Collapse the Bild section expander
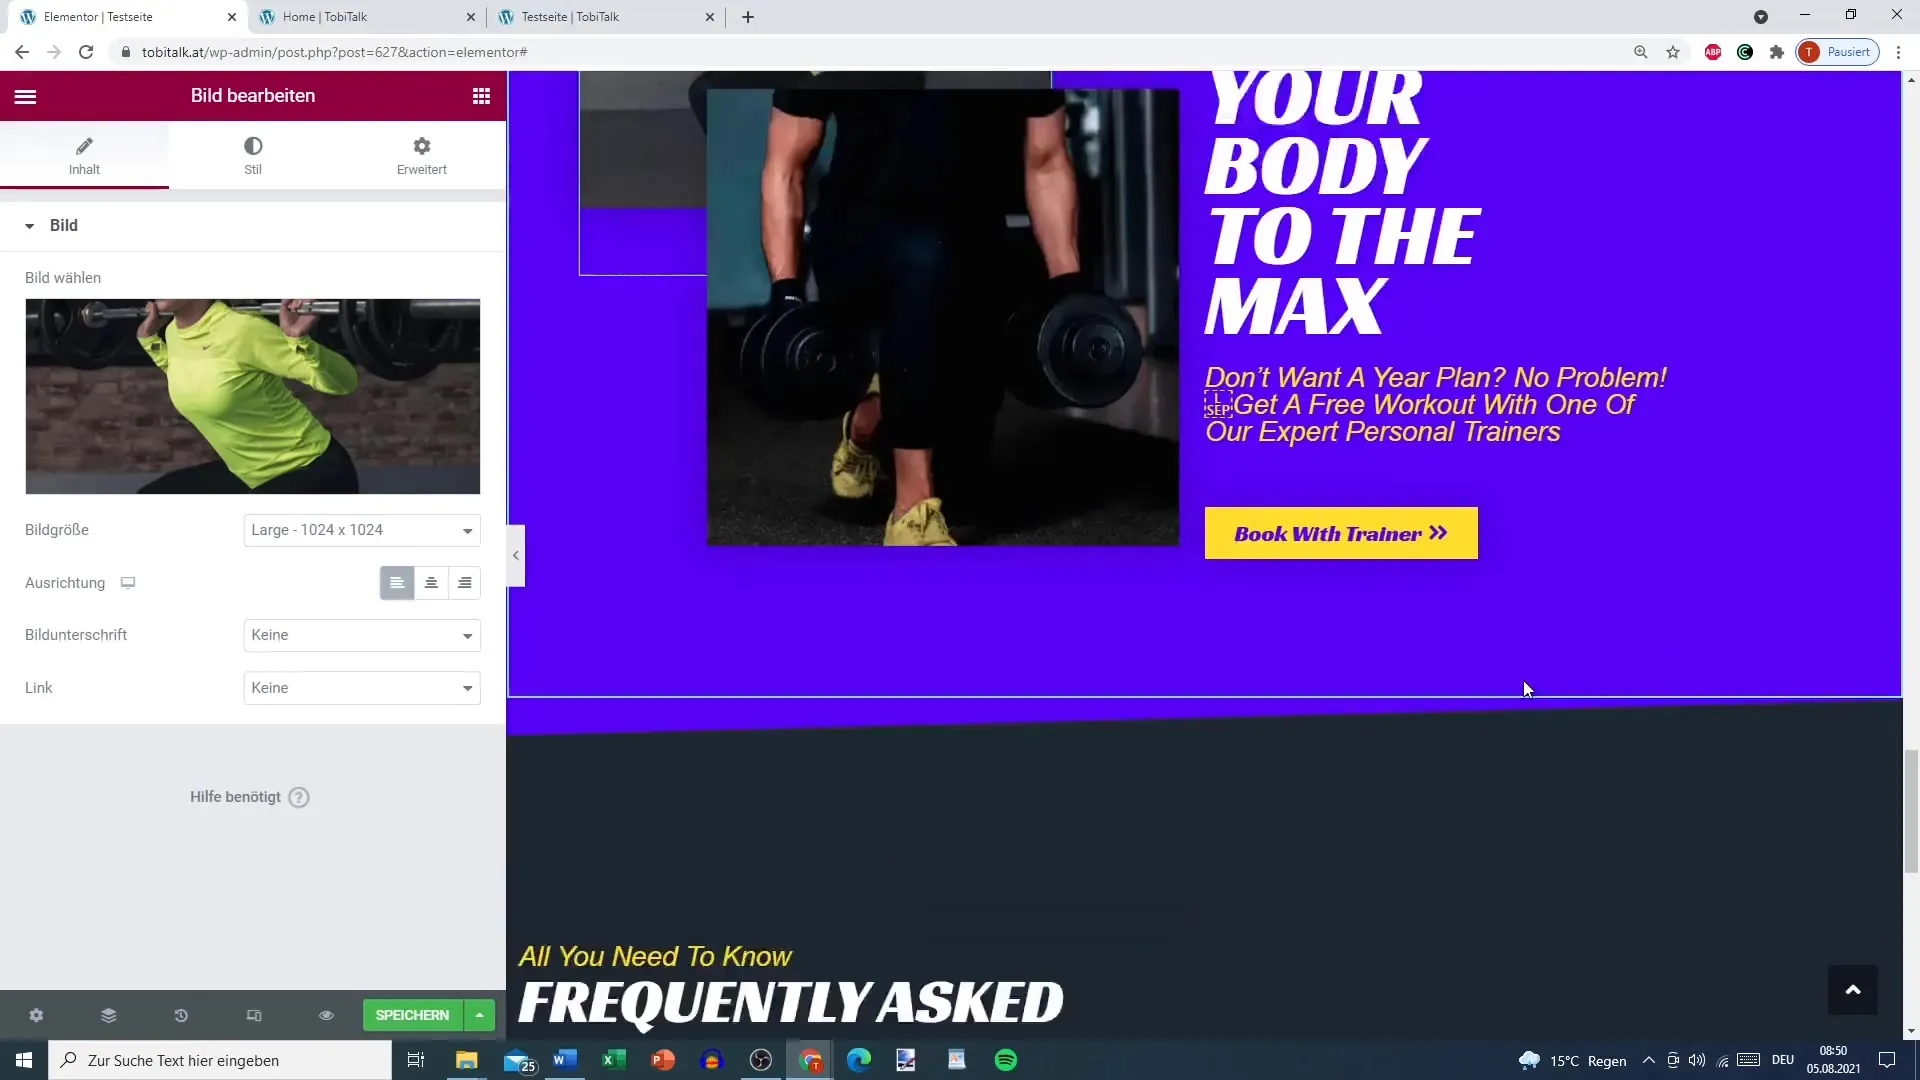 coord(29,225)
